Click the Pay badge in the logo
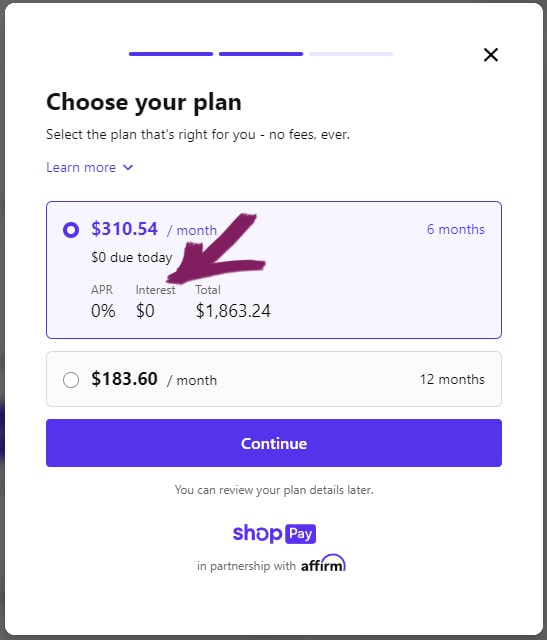Image resolution: width=547 pixels, height=640 pixels. (300, 533)
